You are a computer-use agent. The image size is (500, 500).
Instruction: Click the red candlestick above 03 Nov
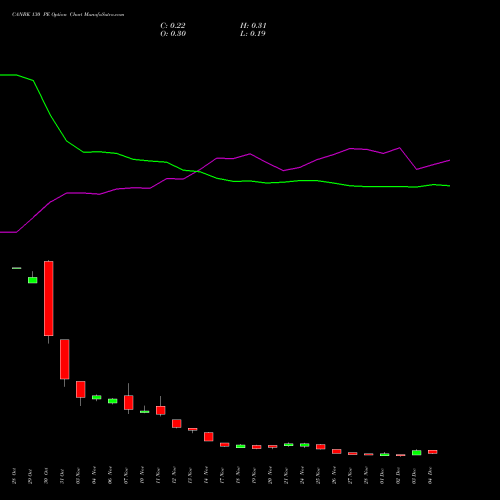tap(81, 389)
